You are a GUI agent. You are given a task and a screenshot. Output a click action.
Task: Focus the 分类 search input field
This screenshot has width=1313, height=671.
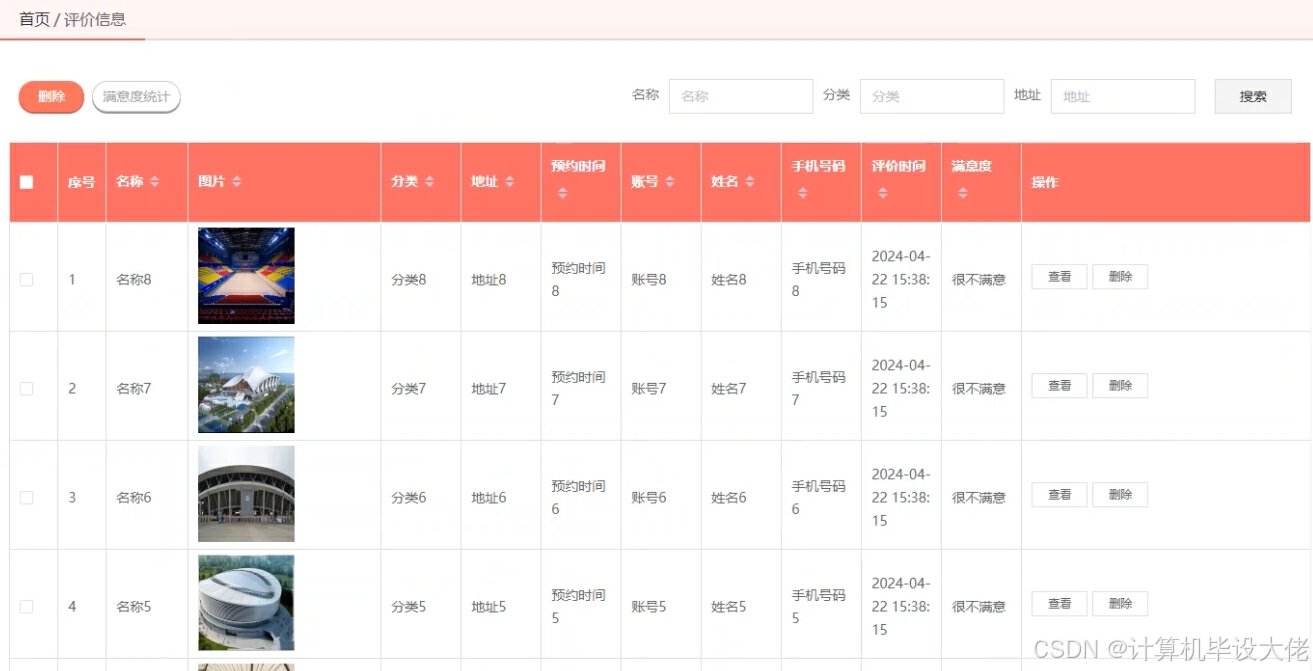tap(932, 97)
